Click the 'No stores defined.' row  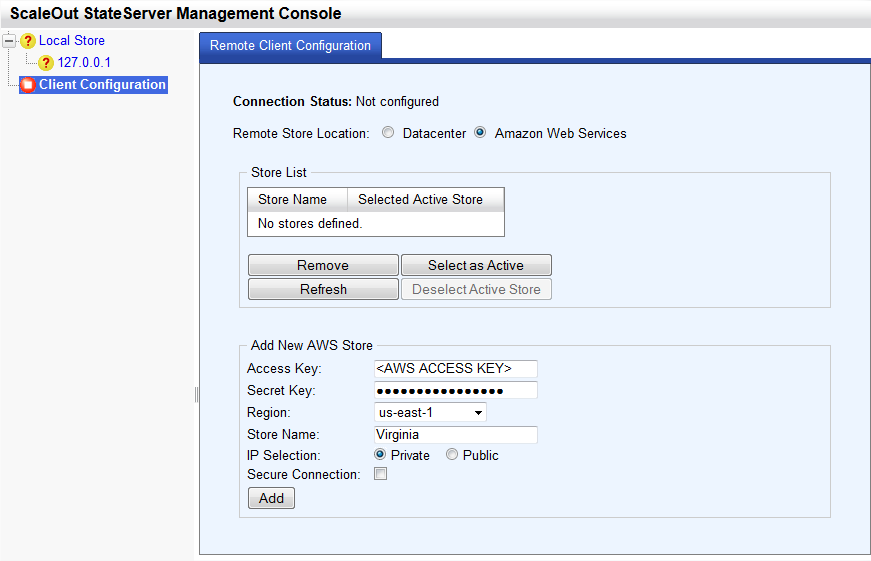pos(376,223)
